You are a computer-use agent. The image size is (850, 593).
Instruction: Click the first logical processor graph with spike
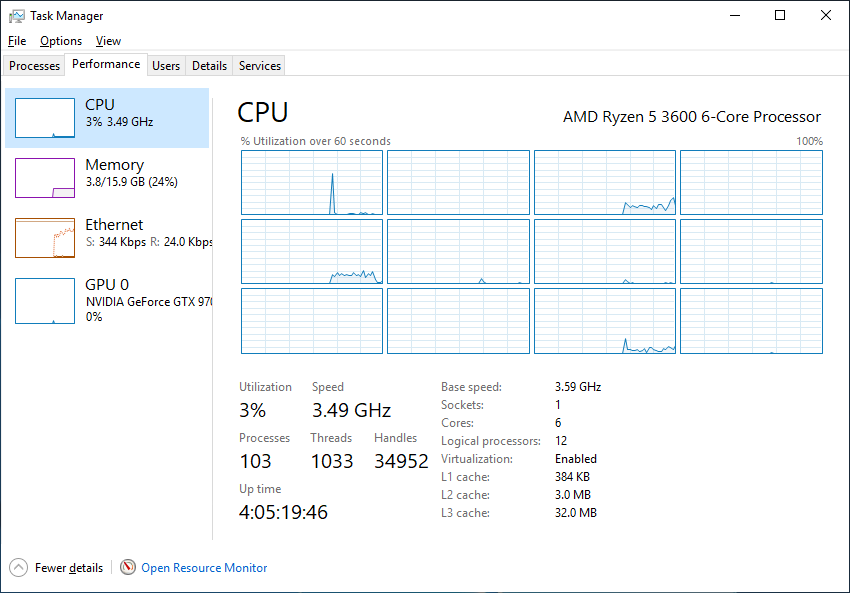(x=312, y=183)
